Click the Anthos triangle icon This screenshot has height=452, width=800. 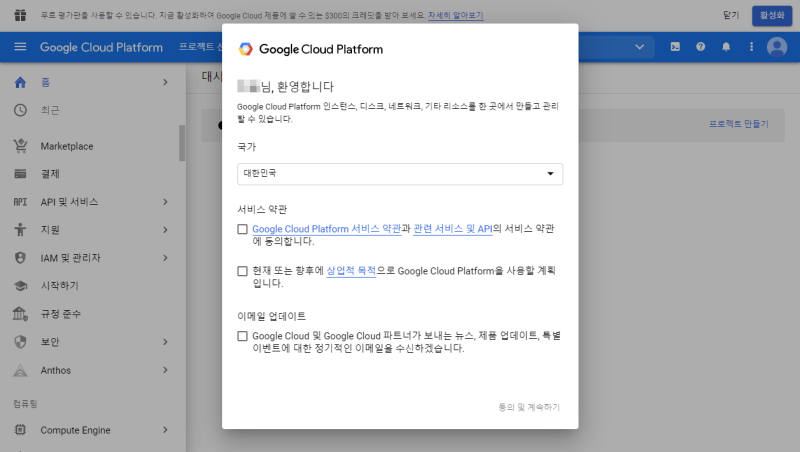pos(20,370)
